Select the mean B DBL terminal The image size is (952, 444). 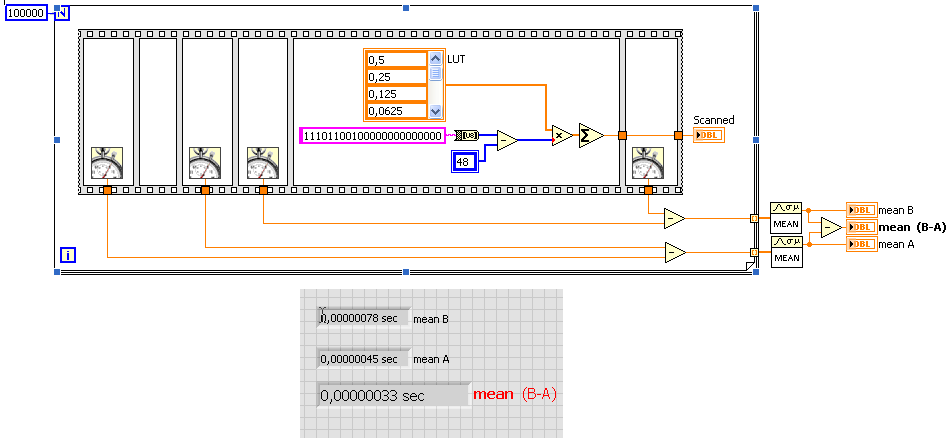pyautogui.click(x=862, y=210)
